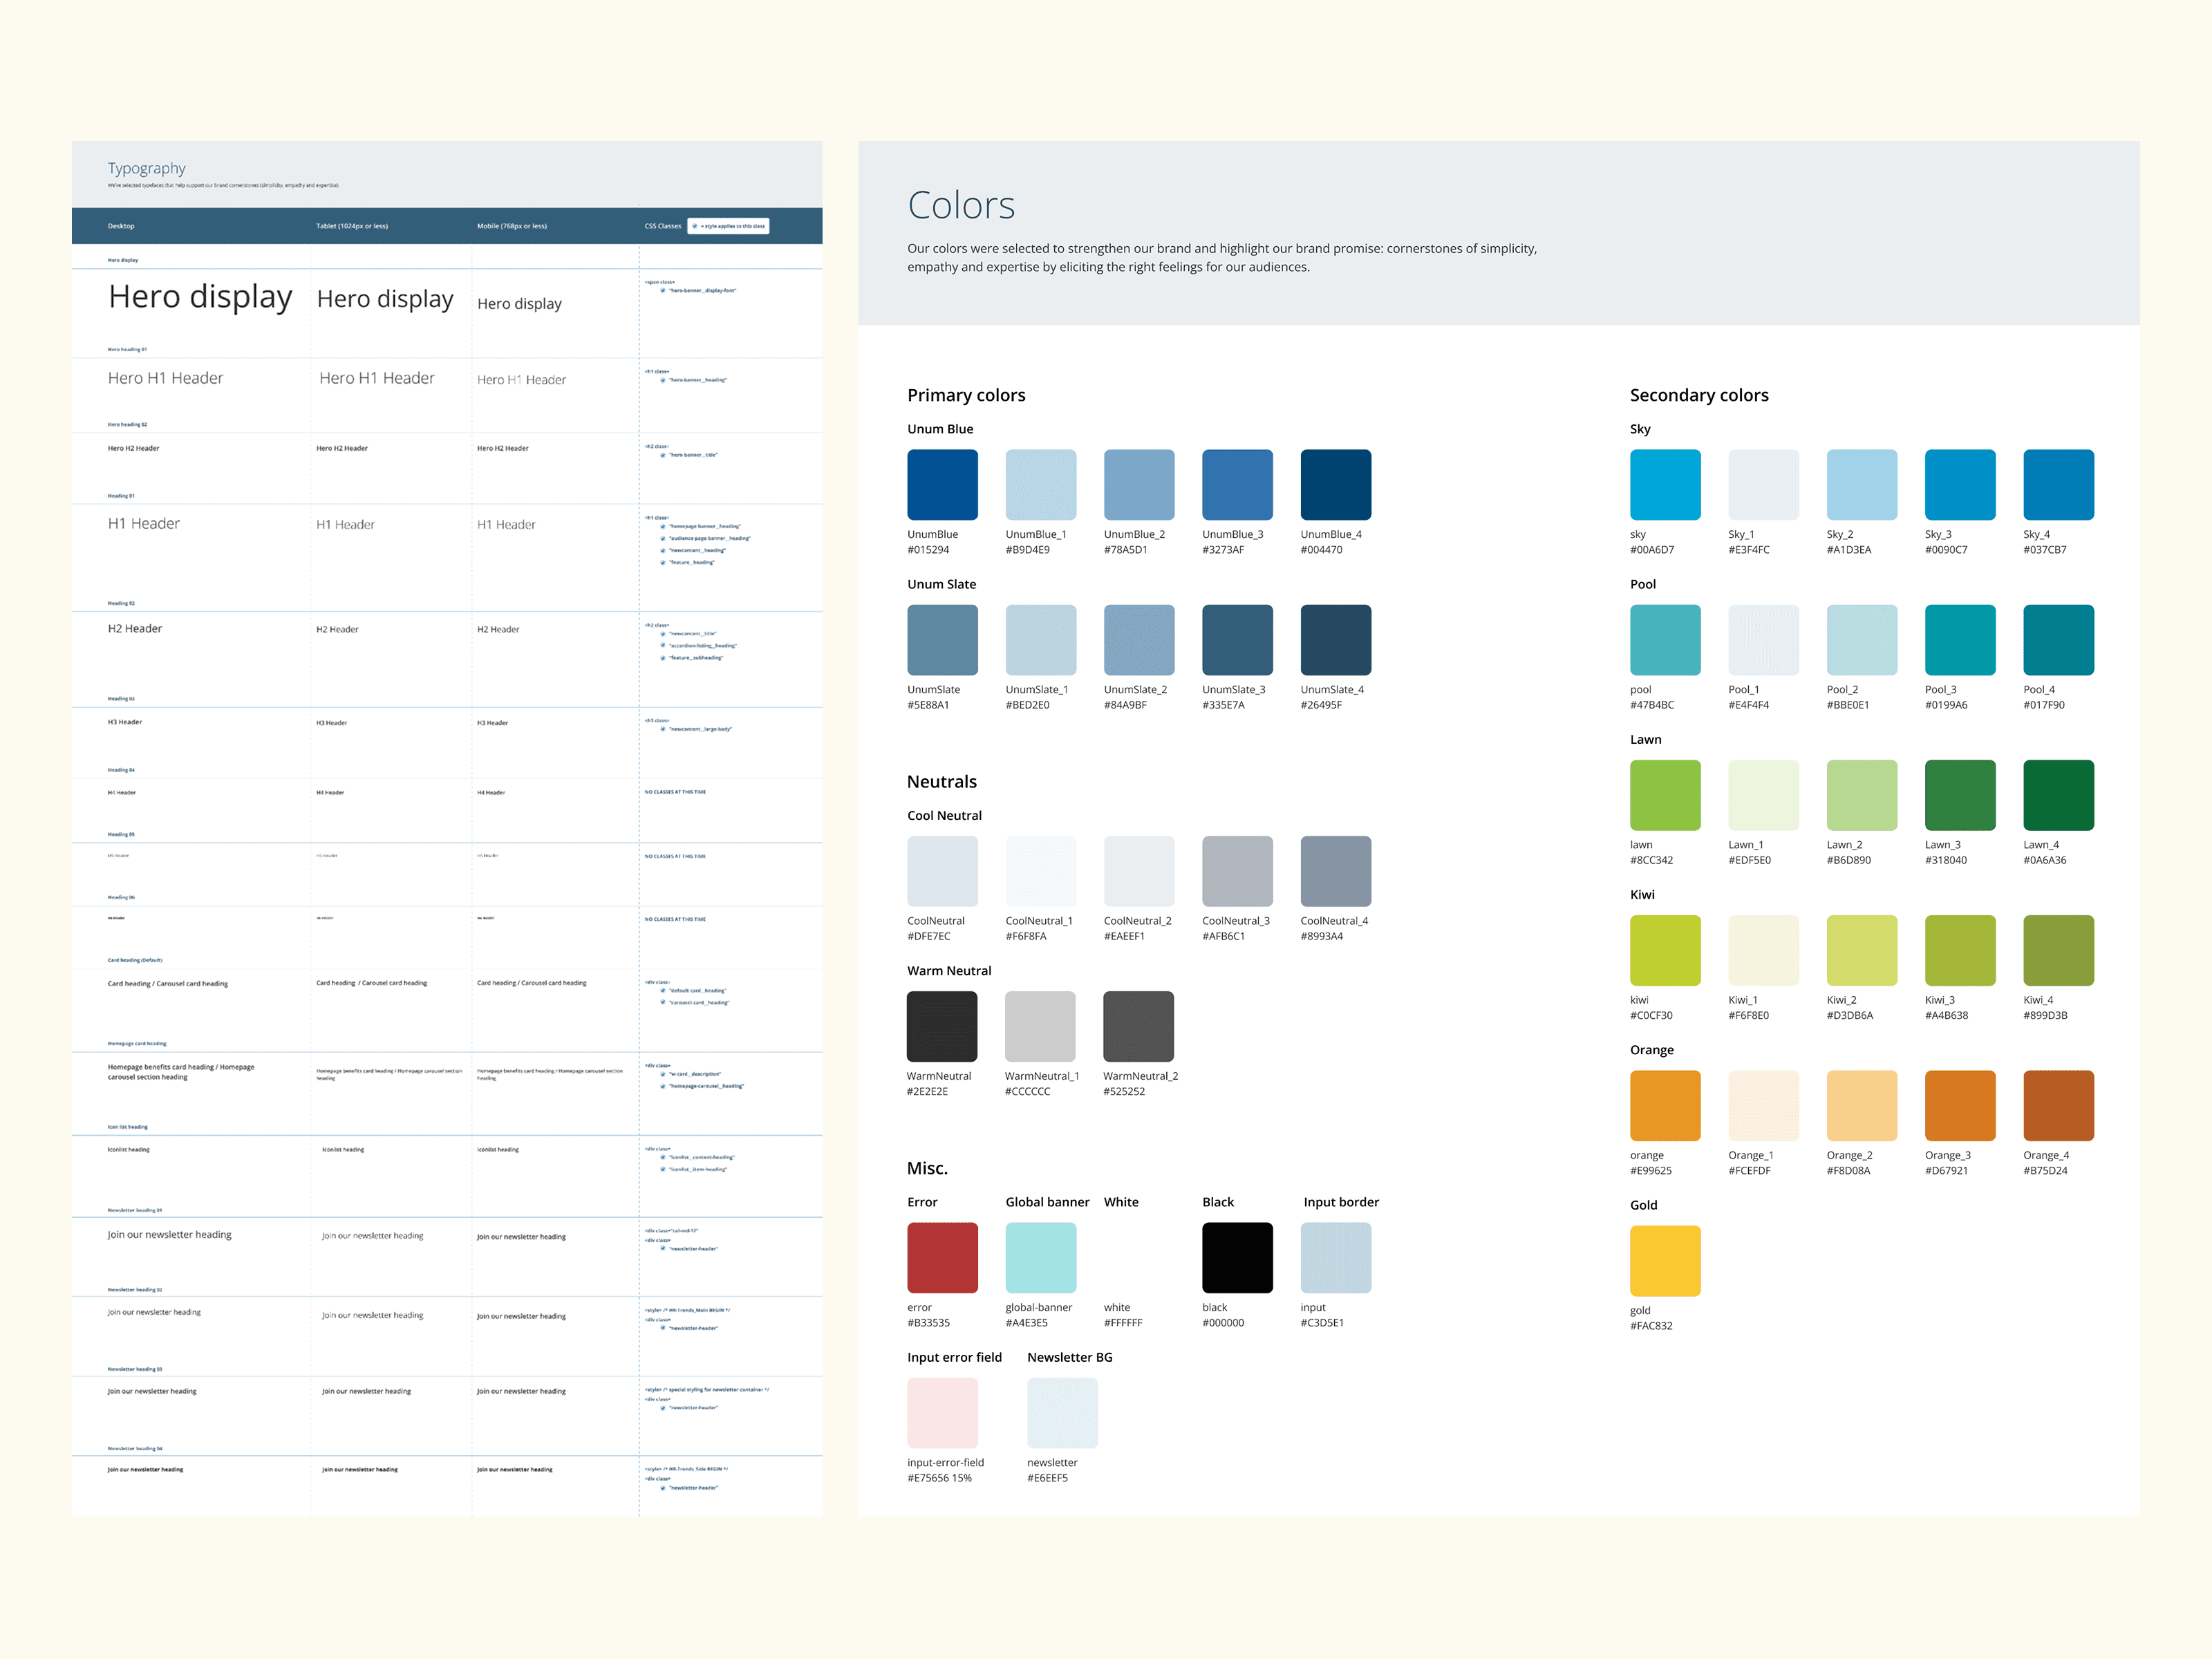2212x1659 pixels.
Task: Click the Lawn_4 #0A6A36 swatch
Action: (x=2058, y=795)
